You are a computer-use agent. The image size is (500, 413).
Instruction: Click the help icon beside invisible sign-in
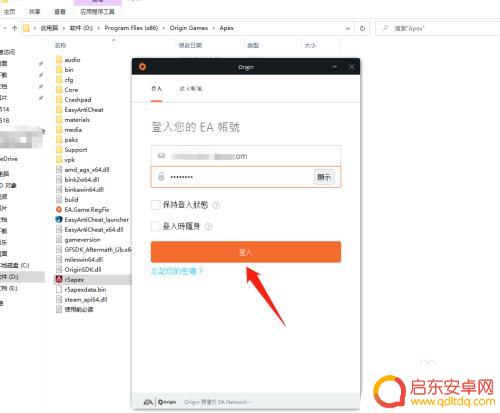[x=208, y=227]
